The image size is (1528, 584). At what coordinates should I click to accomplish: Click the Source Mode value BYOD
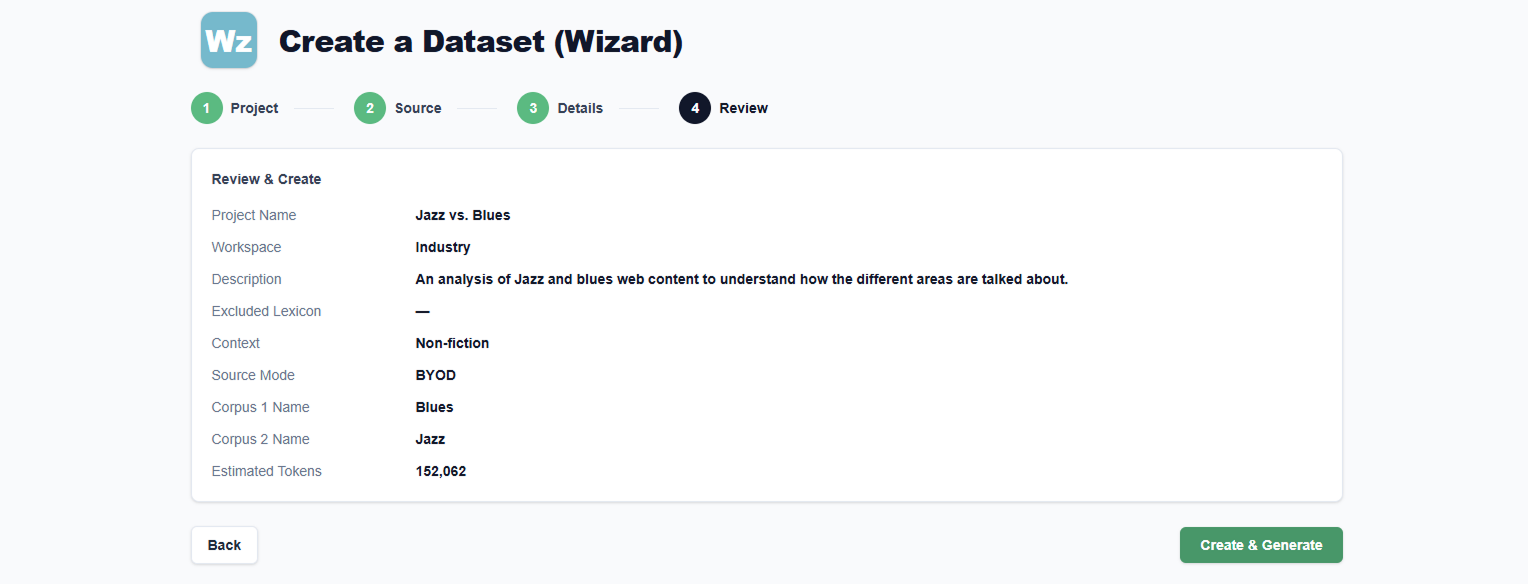click(x=436, y=375)
